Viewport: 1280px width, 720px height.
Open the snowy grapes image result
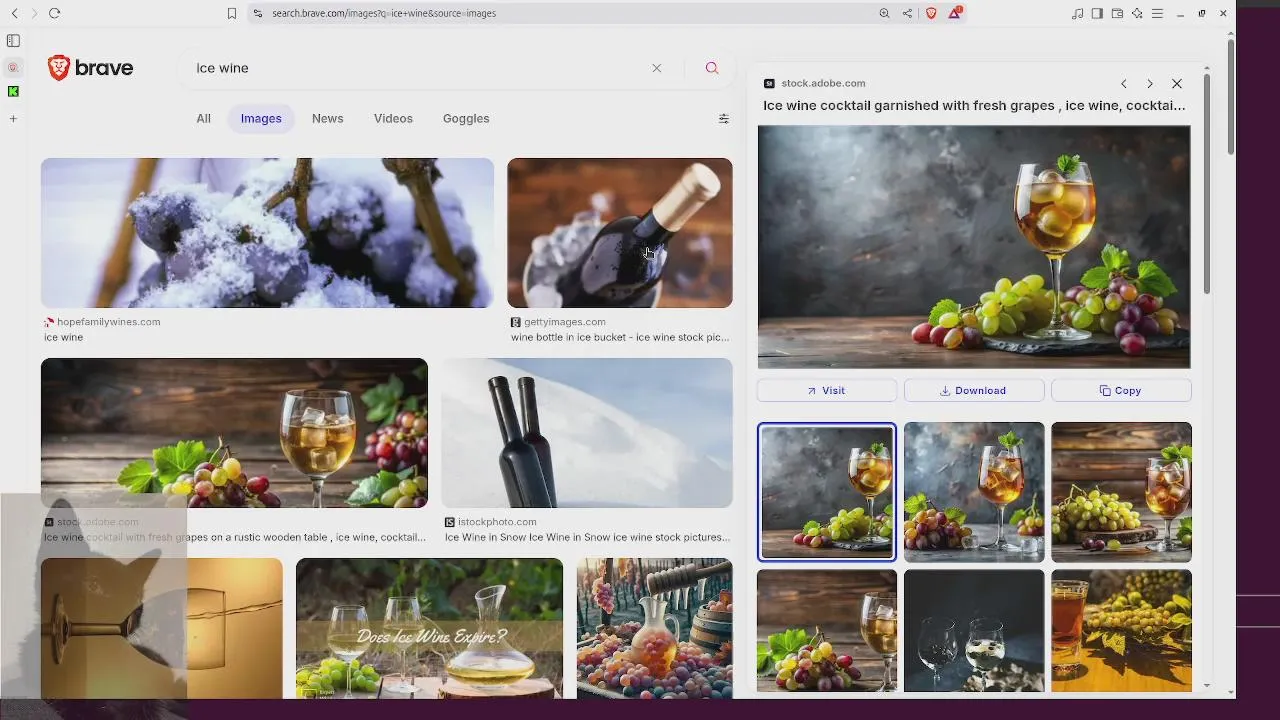pyautogui.click(x=267, y=232)
